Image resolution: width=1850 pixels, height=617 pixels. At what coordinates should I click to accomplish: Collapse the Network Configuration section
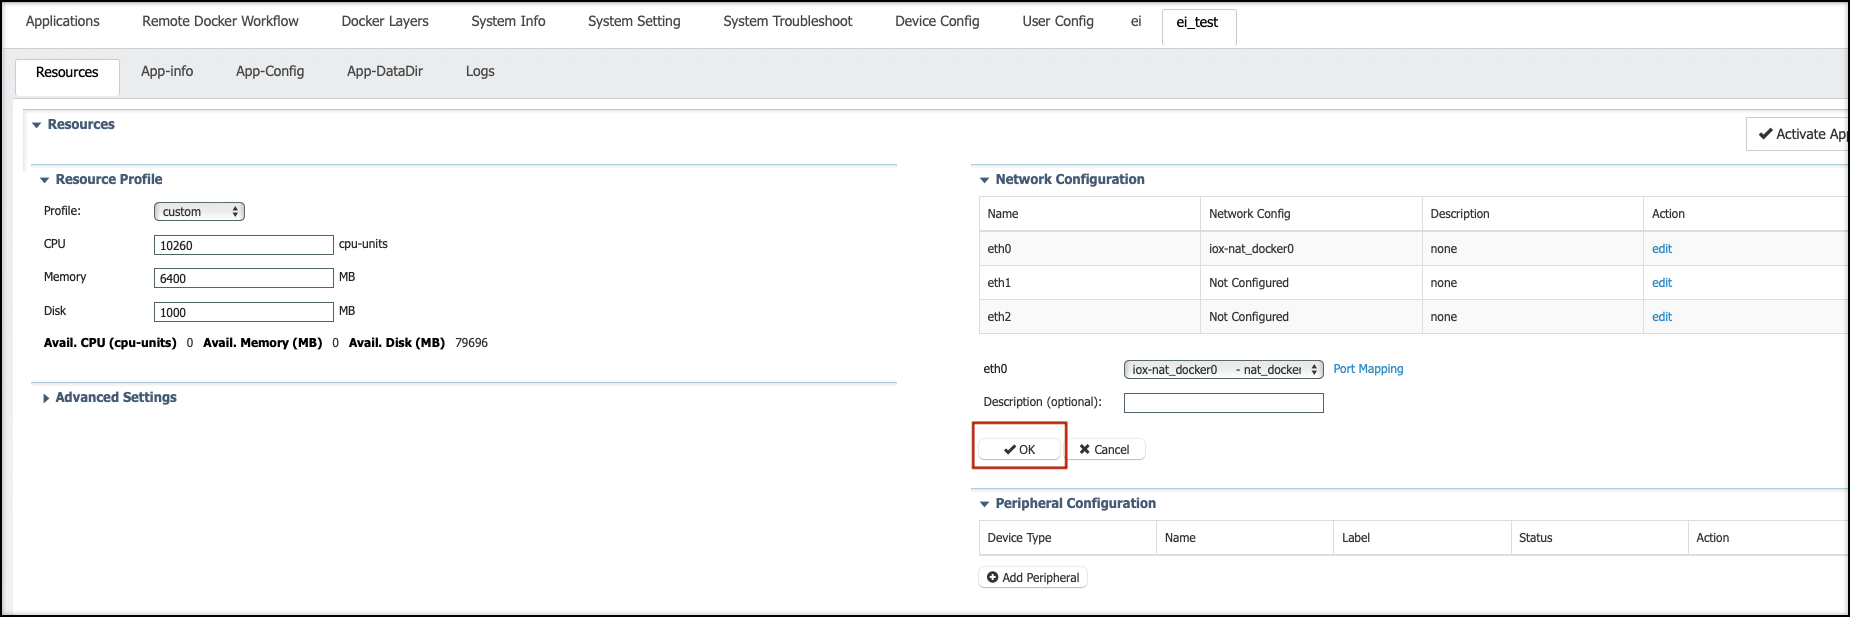[x=985, y=180]
